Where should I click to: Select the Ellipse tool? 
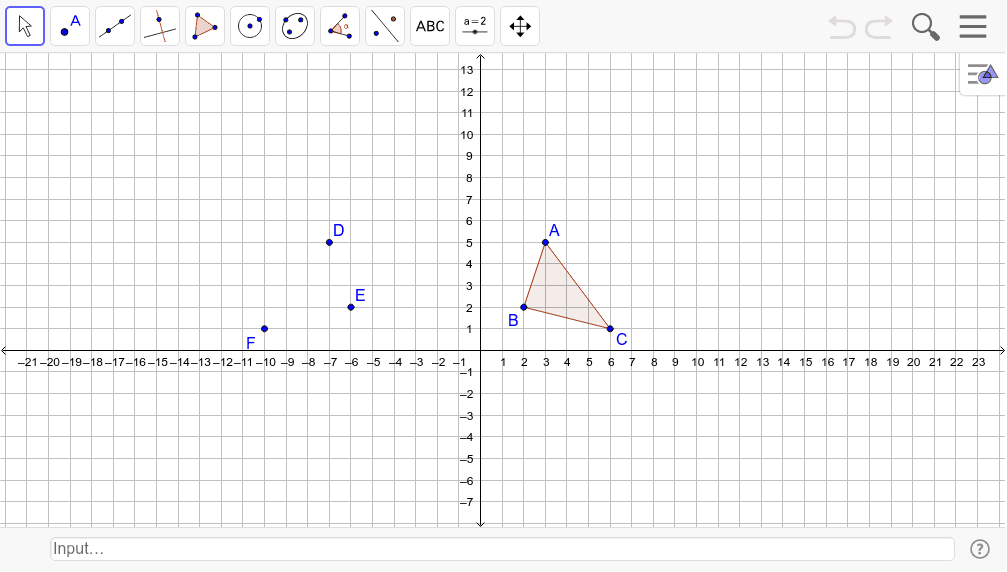(295, 26)
